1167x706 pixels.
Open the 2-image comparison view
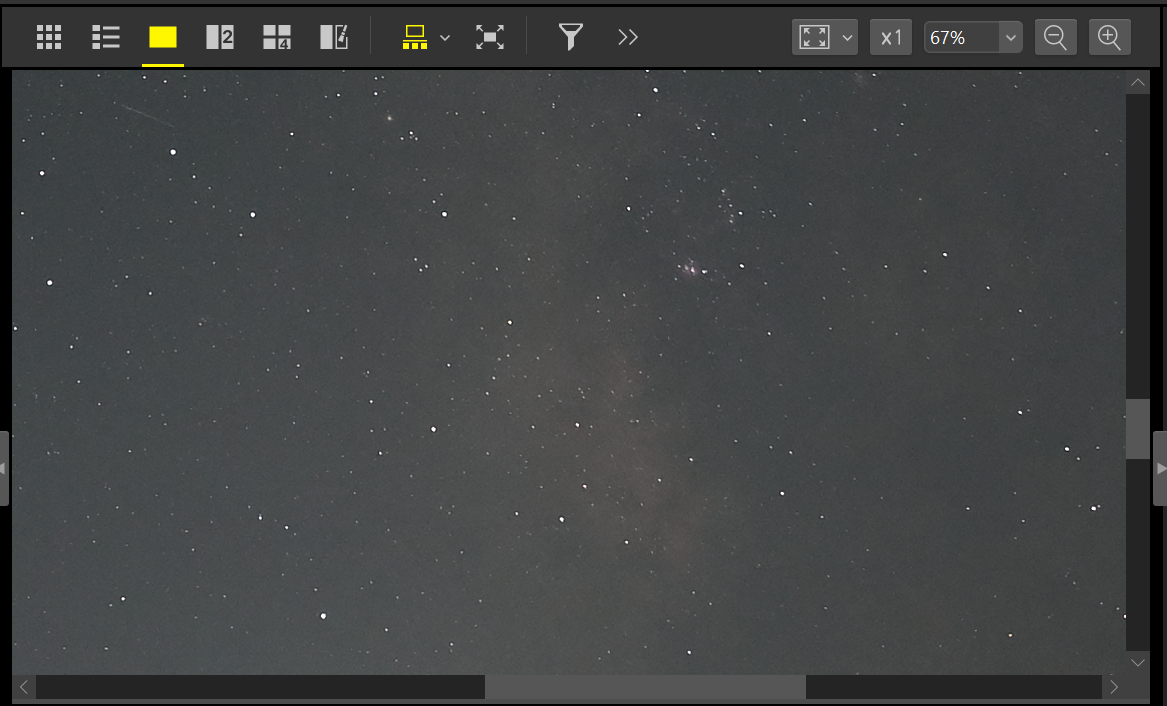[x=219, y=38]
